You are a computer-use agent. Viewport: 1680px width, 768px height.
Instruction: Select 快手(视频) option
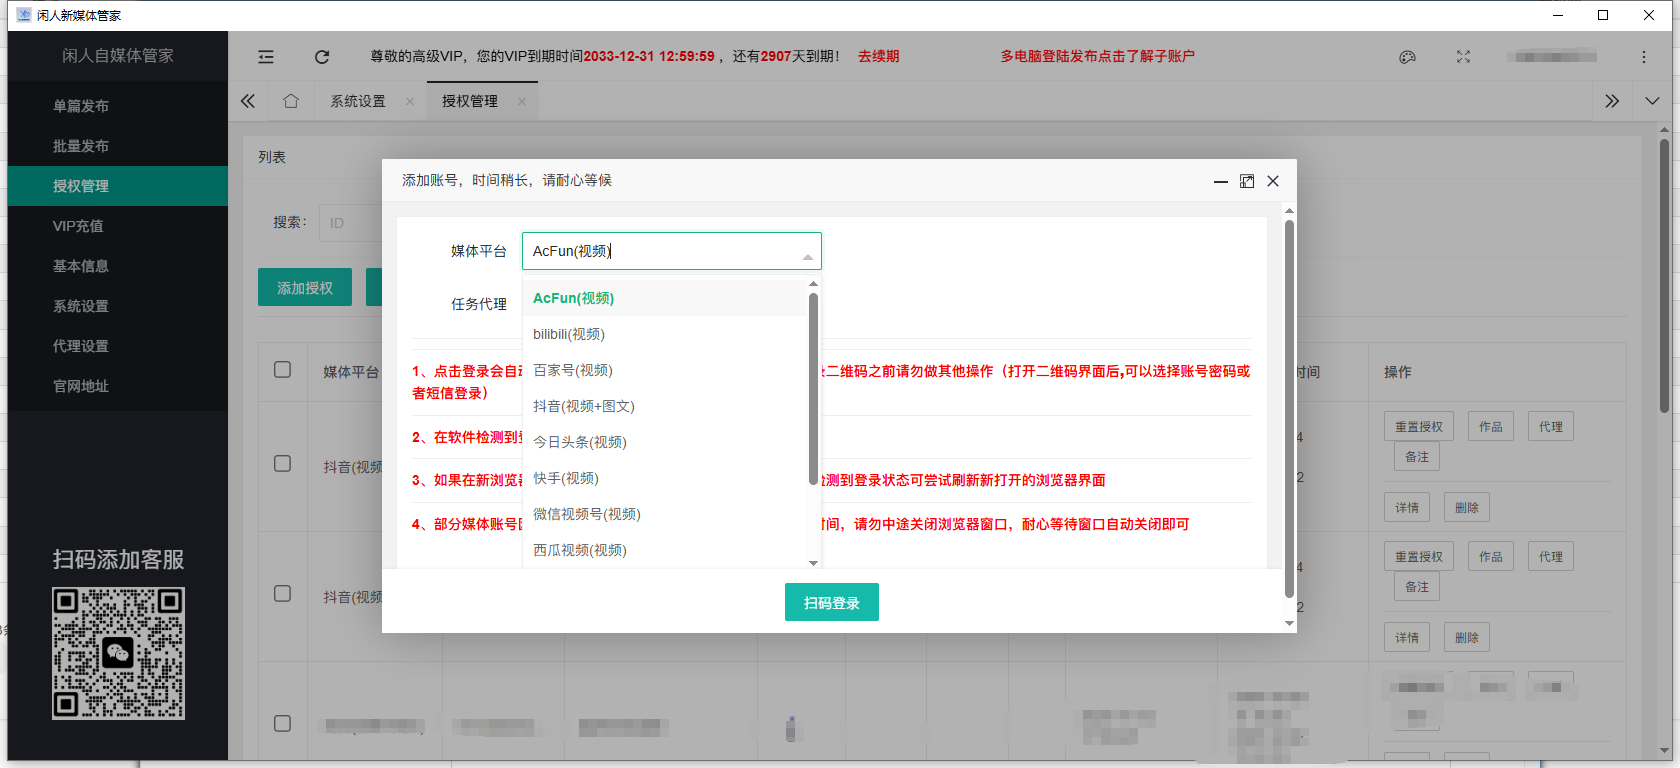pos(665,478)
